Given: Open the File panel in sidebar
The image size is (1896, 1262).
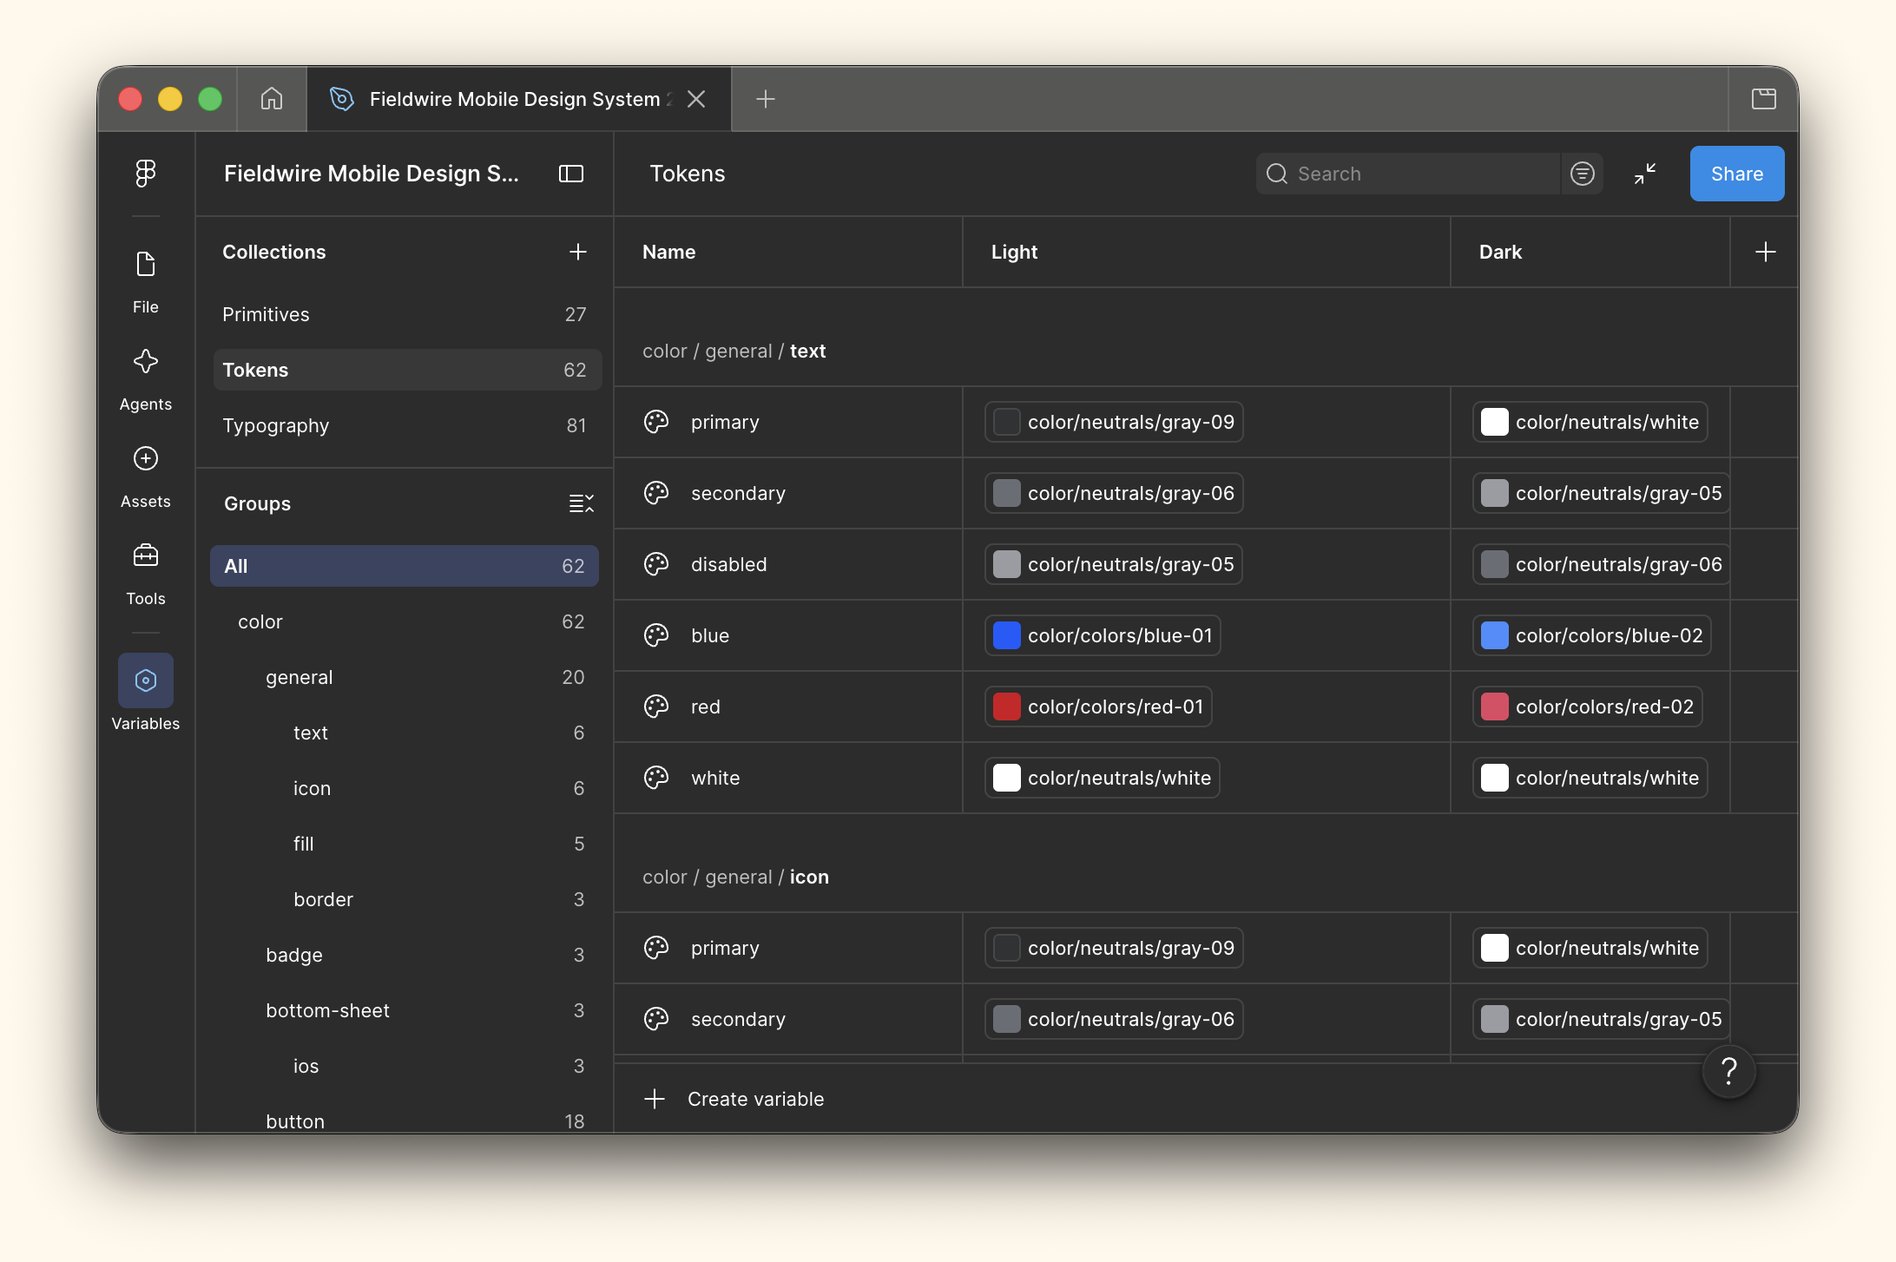Looking at the screenshot, I should pyautogui.click(x=145, y=282).
